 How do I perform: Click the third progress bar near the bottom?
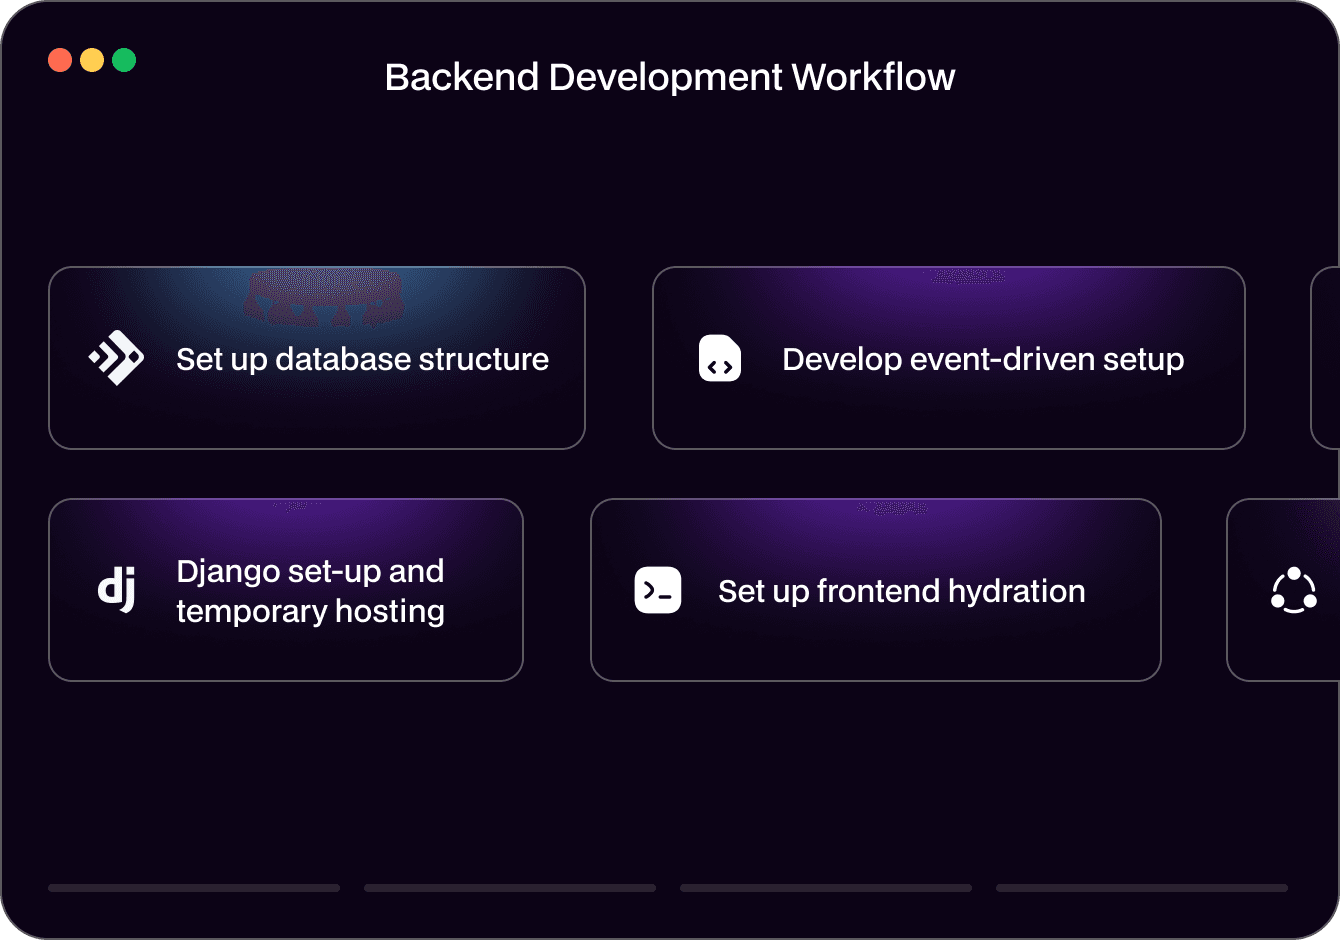[x=825, y=887]
